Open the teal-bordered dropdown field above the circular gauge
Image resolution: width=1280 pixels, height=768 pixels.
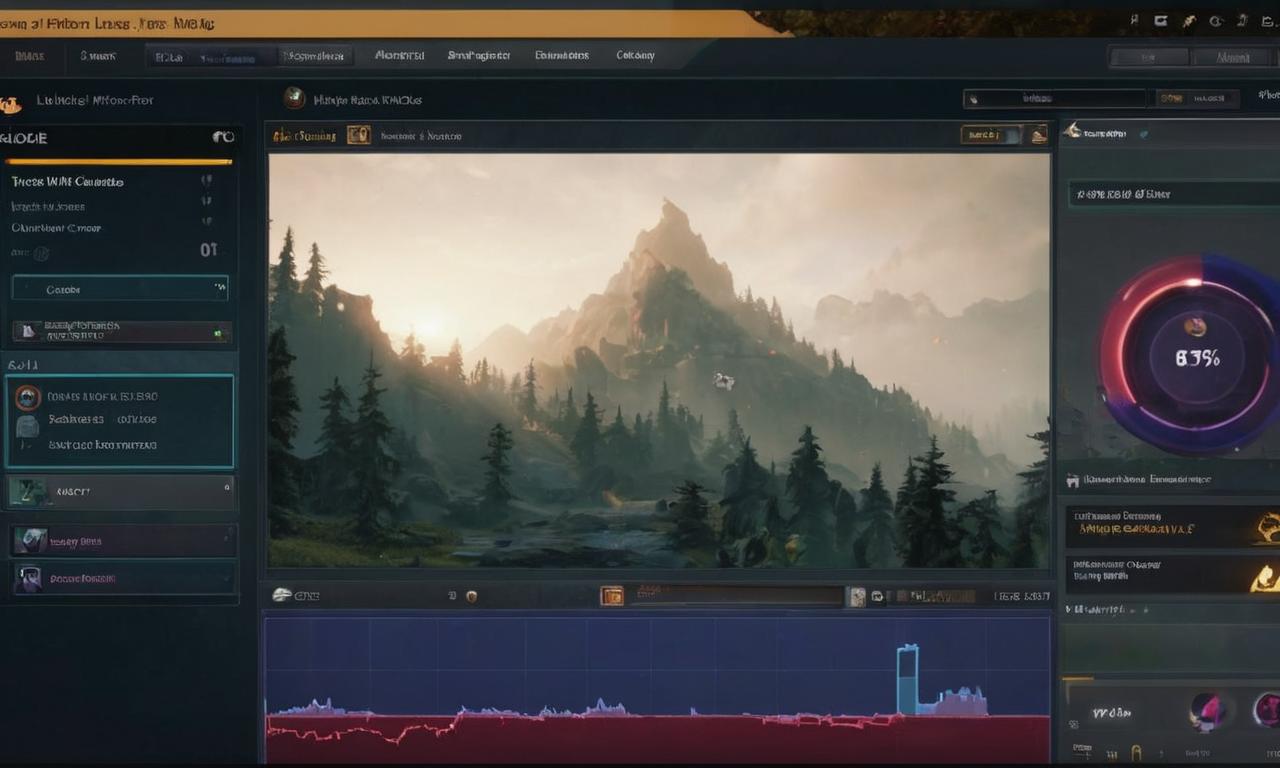click(x=1170, y=194)
